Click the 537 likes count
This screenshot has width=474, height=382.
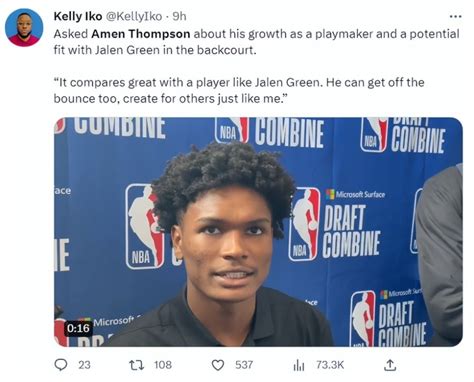click(244, 365)
